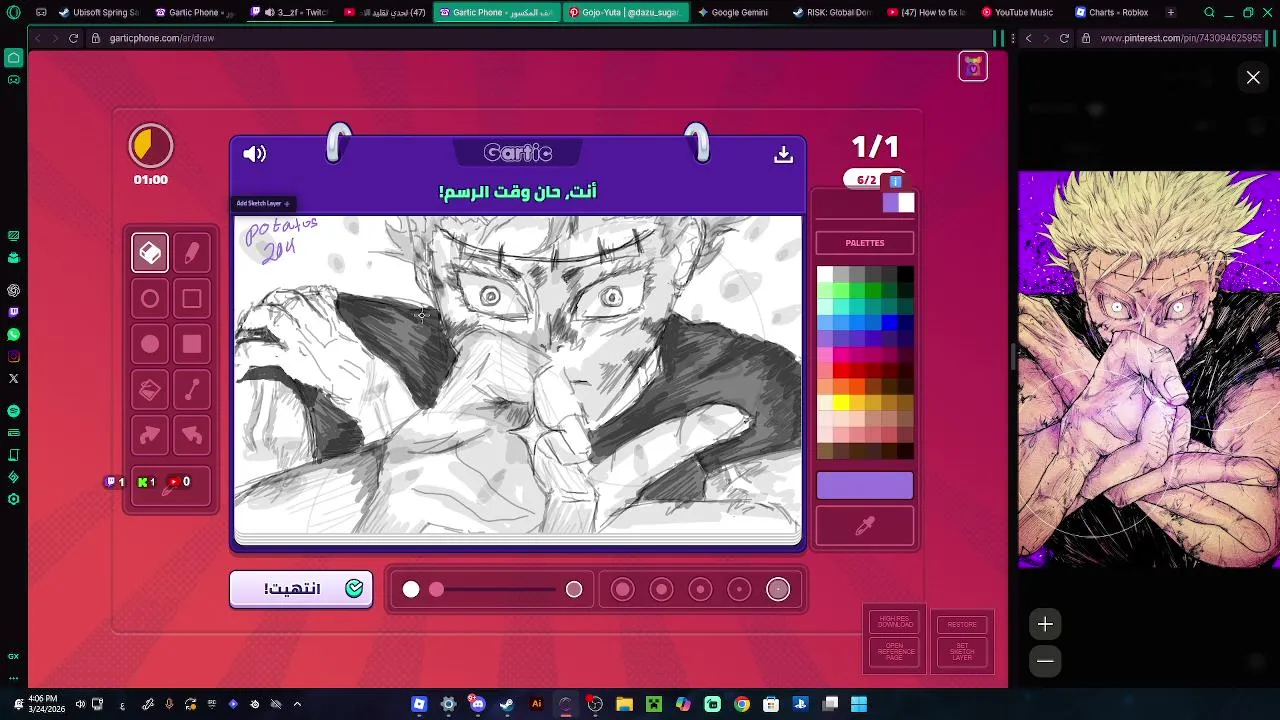Switch to the RISK: Global Domination tab
Screen dimensions: 1280x720
[x=831, y=12]
